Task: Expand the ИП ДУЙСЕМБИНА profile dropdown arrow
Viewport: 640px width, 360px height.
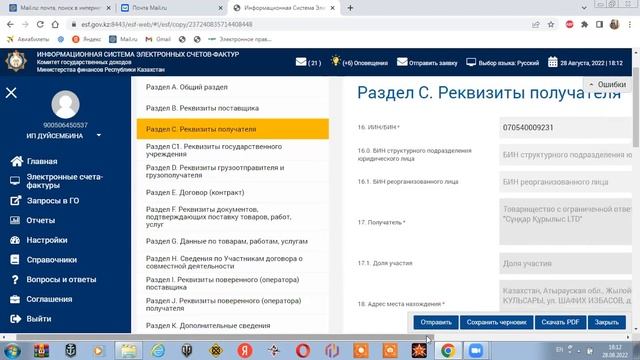Action: [99, 135]
